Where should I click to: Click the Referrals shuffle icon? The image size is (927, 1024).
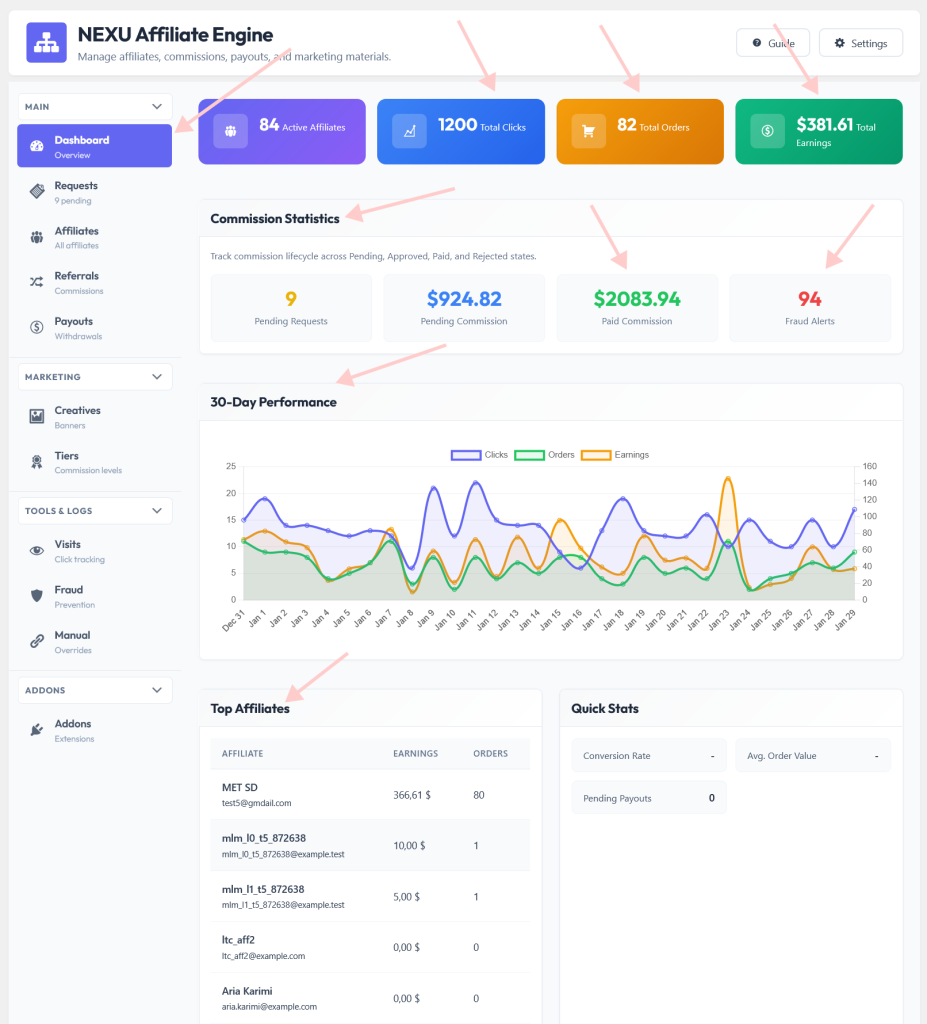click(37, 282)
